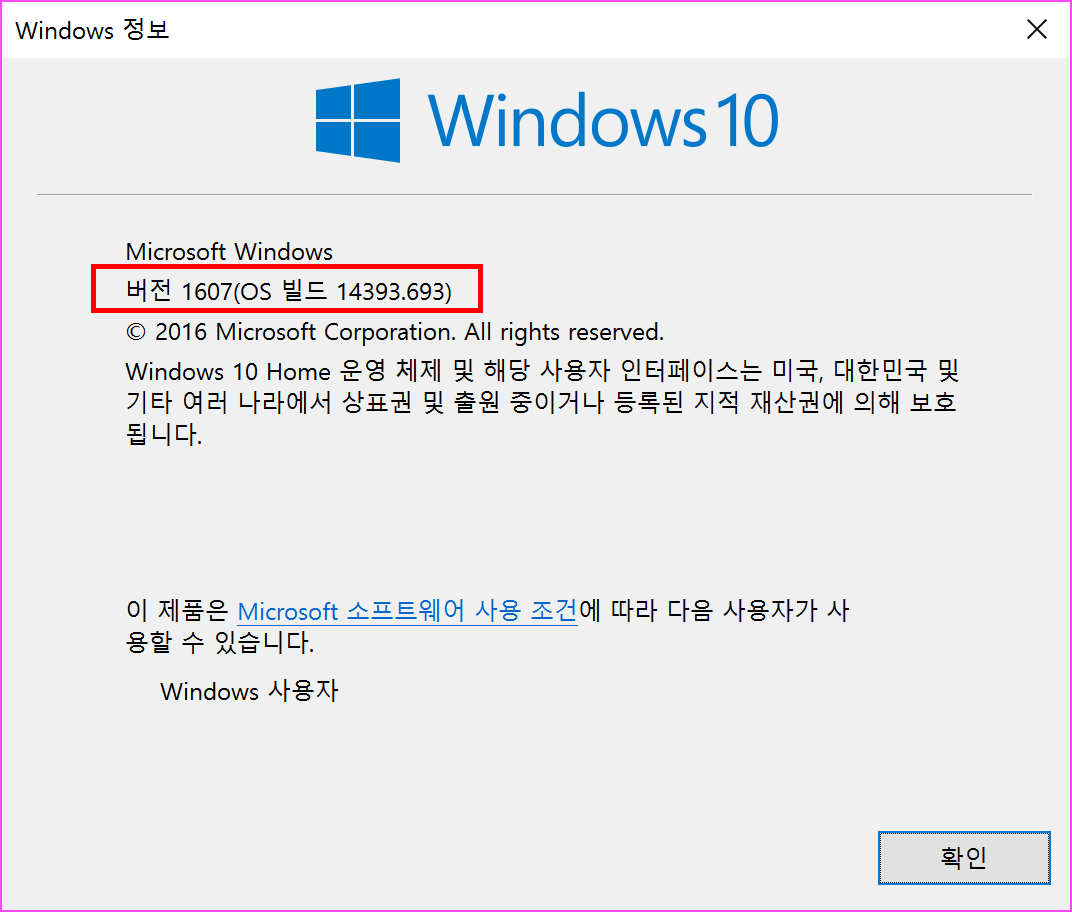1072x912 pixels.
Task: Click the Windows 10 Home 운영 체제 sentence
Action: point(543,371)
